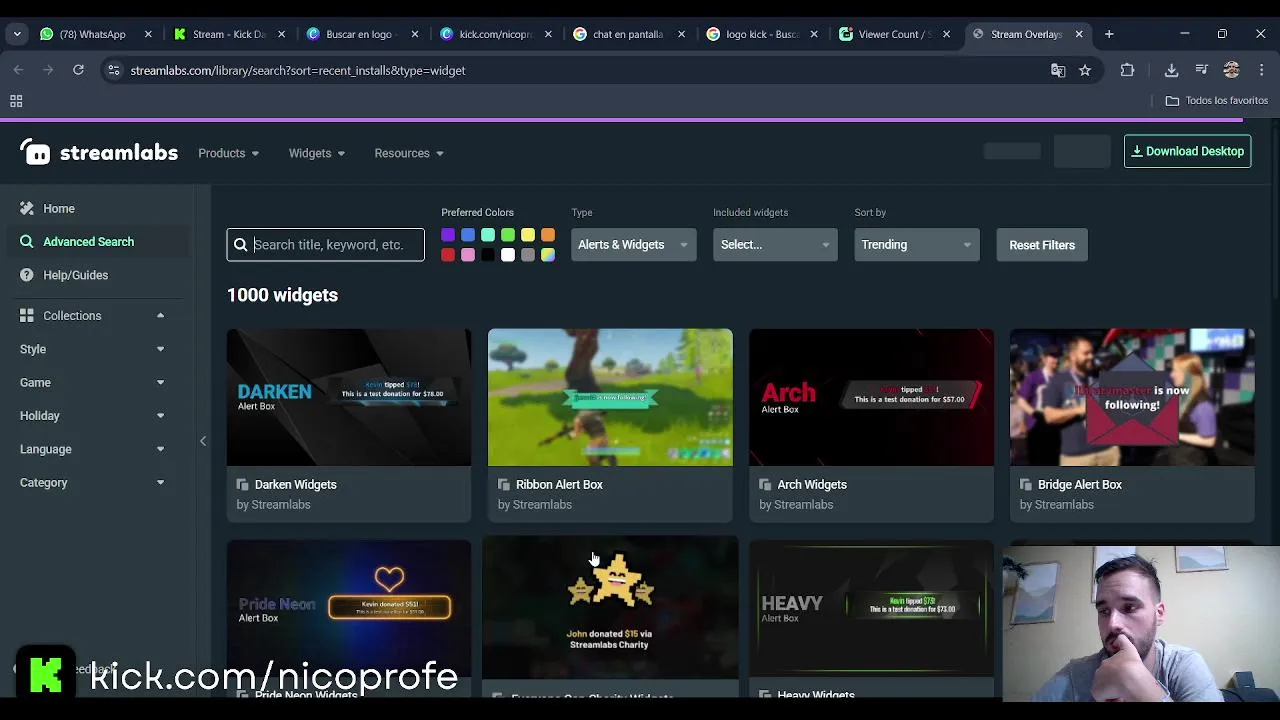Expand the Language filter section
The height and width of the screenshot is (720, 1280).
[x=160, y=449]
